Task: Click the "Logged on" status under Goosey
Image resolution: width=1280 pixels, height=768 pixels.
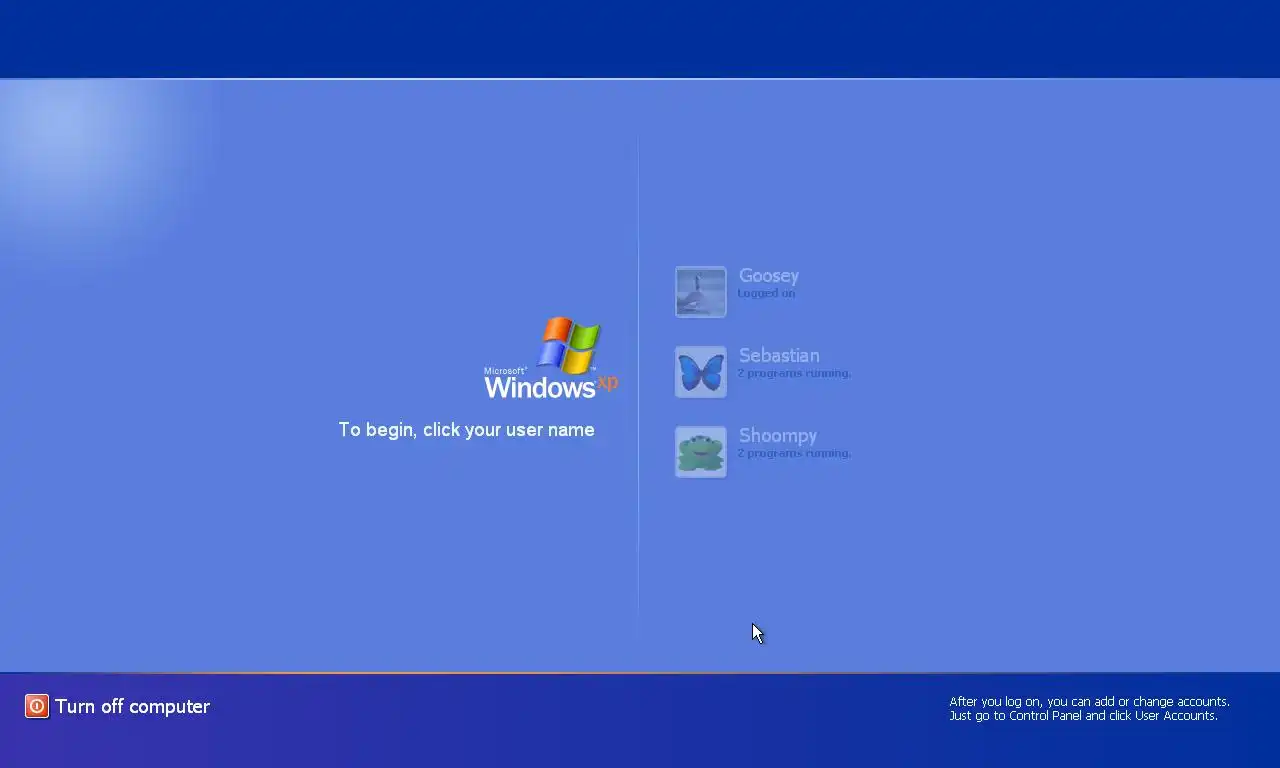Action: coord(766,293)
